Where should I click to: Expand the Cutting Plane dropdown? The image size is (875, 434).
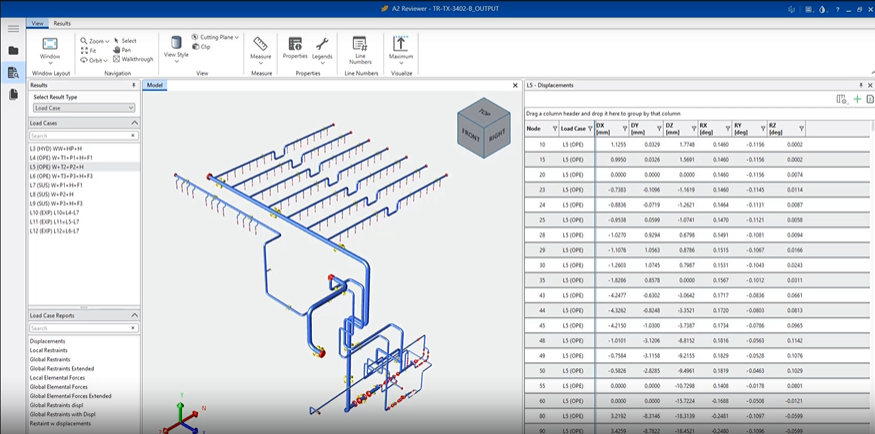click(236, 37)
